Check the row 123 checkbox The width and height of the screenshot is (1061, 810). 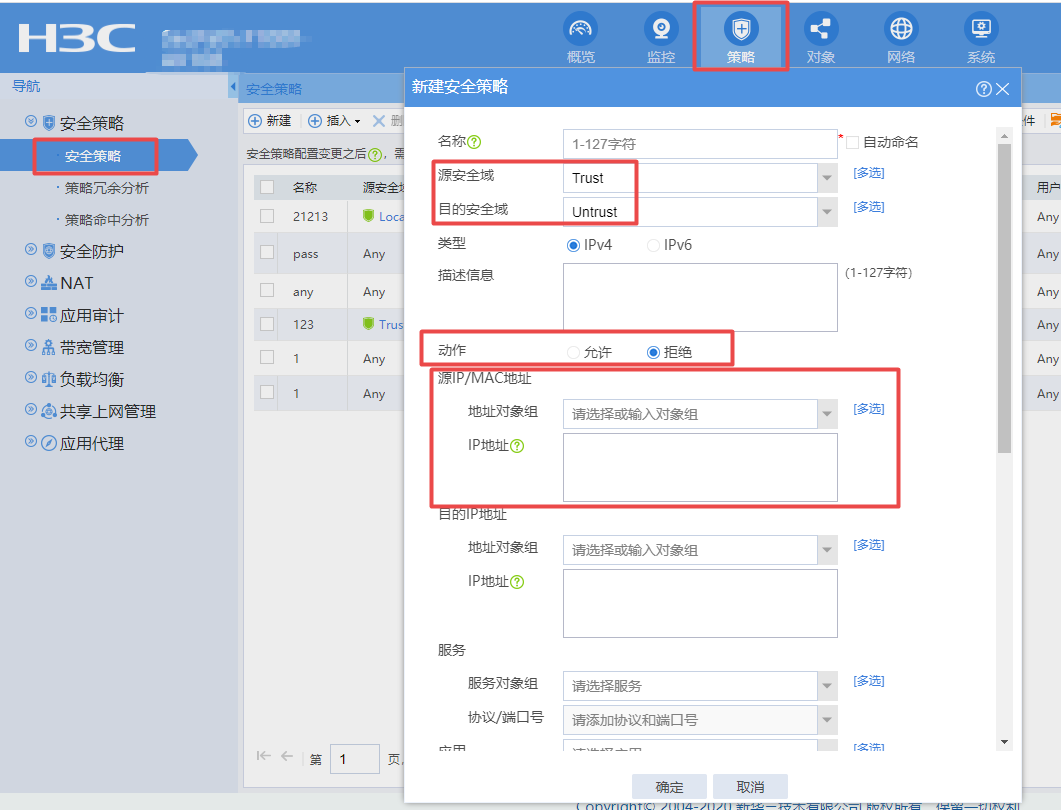point(267,323)
